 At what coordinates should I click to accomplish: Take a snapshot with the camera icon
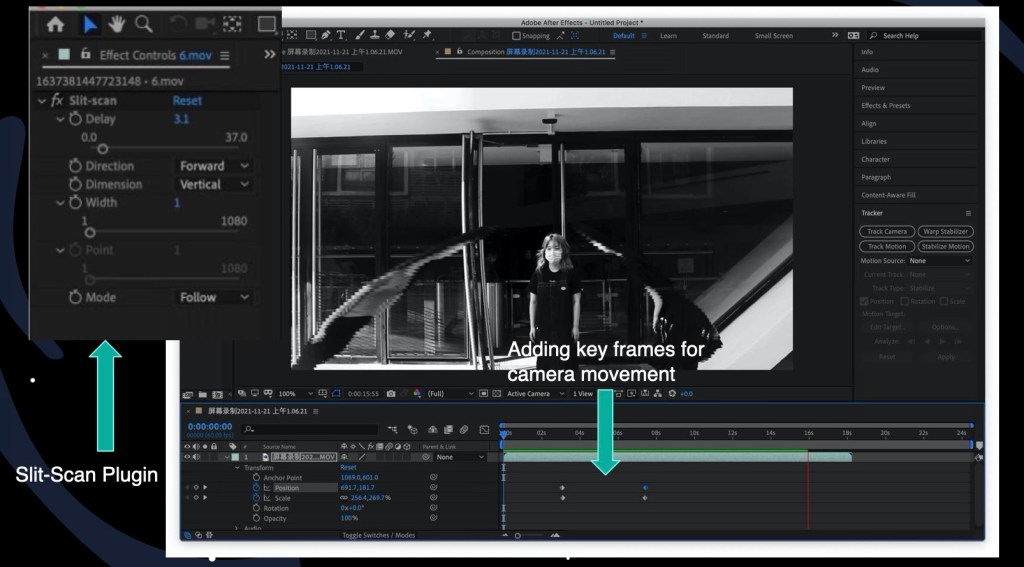pyautogui.click(x=391, y=394)
